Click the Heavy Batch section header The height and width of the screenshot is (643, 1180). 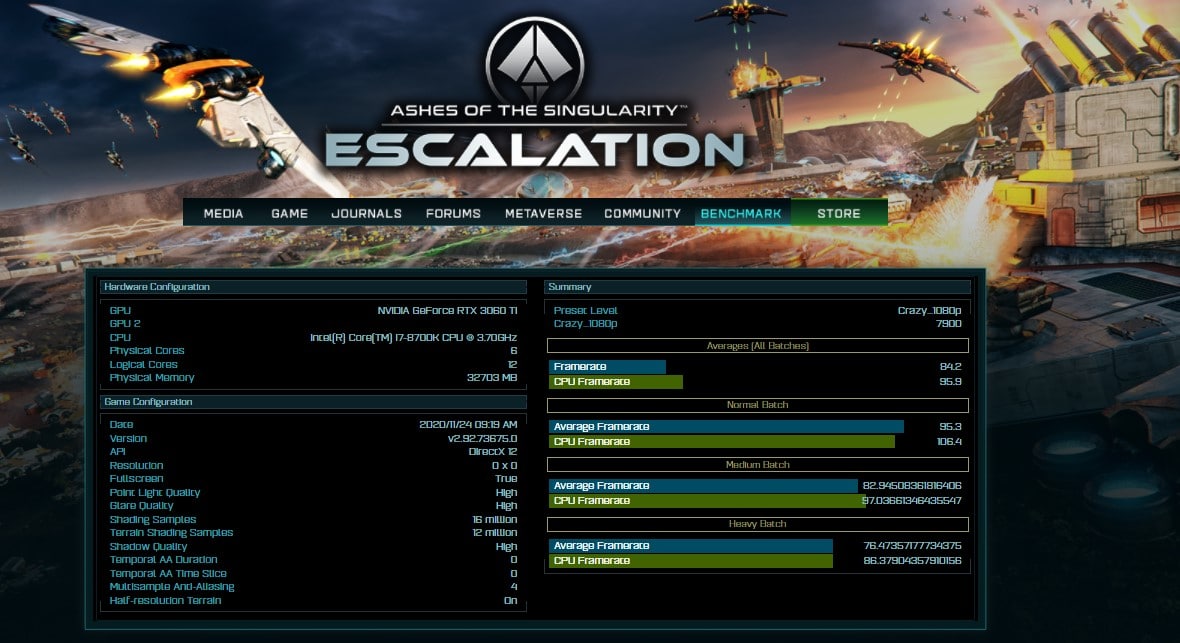tap(757, 524)
